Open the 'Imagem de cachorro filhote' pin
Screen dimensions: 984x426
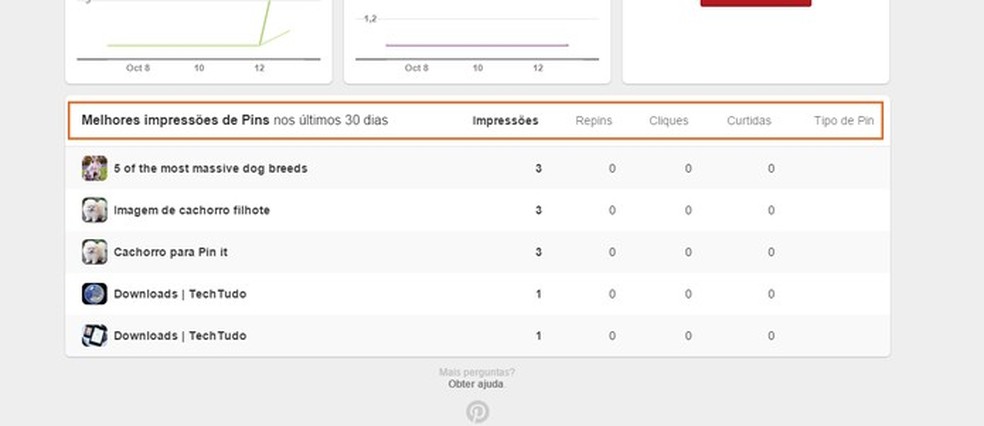click(191, 210)
